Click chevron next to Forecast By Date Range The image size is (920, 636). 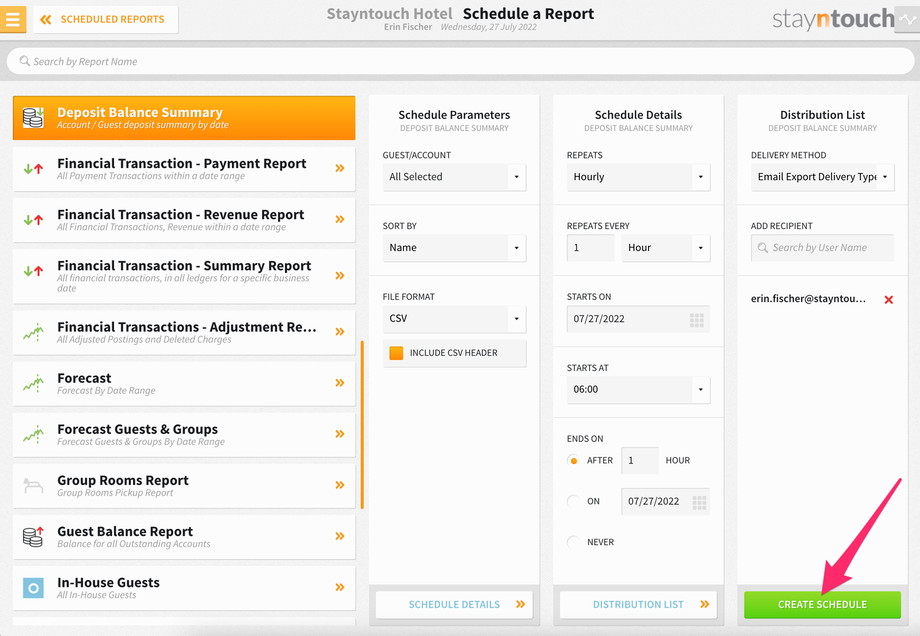point(340,383)
